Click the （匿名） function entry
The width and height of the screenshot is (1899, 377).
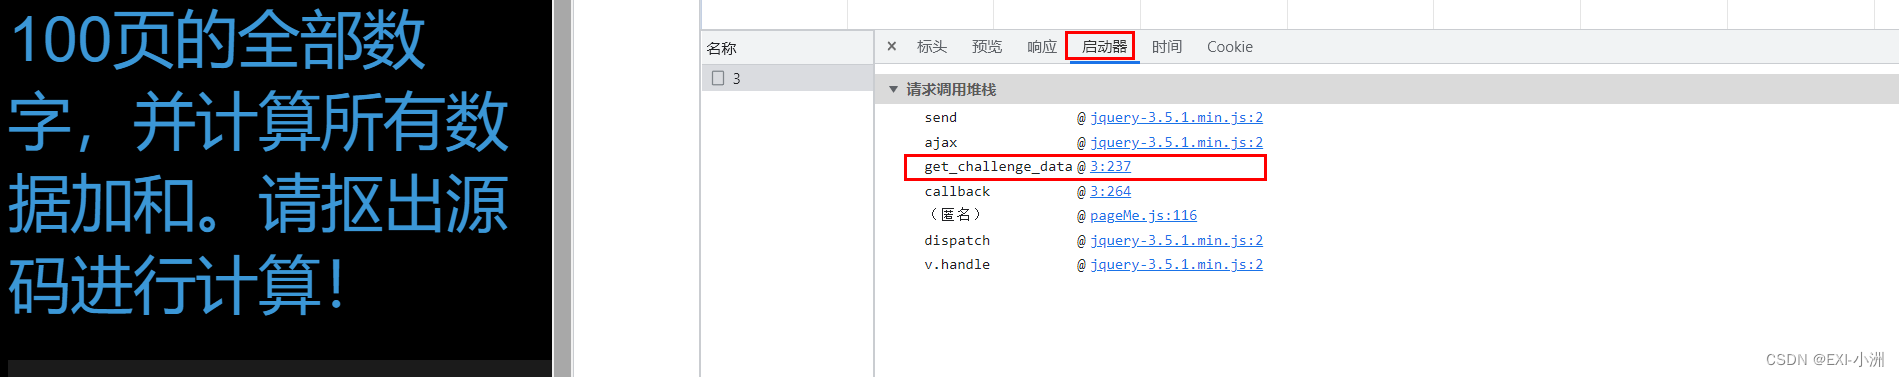(x=955, y=215)
